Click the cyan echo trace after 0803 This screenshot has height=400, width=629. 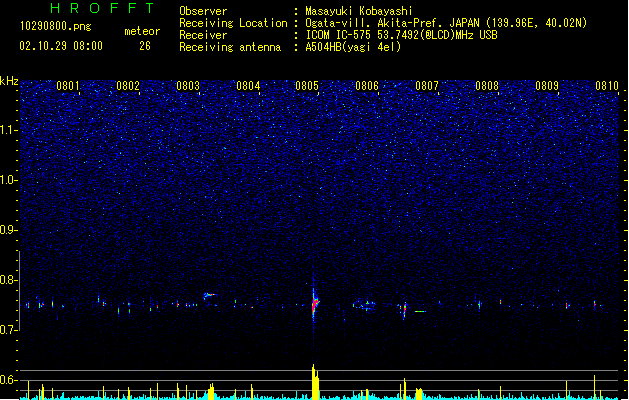click(x=209, y=296)
